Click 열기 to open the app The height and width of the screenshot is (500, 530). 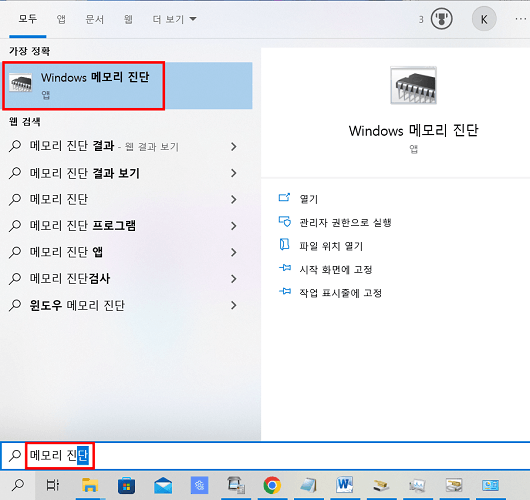pos(309,199)
